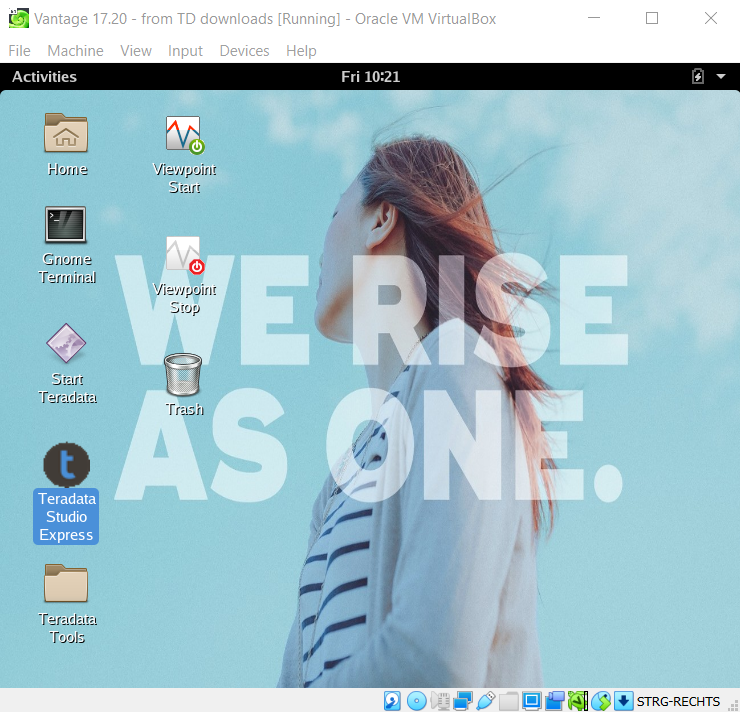Click the hard disk activity status icon
Screen dimensions: 740x712
[x=393, y=701]
